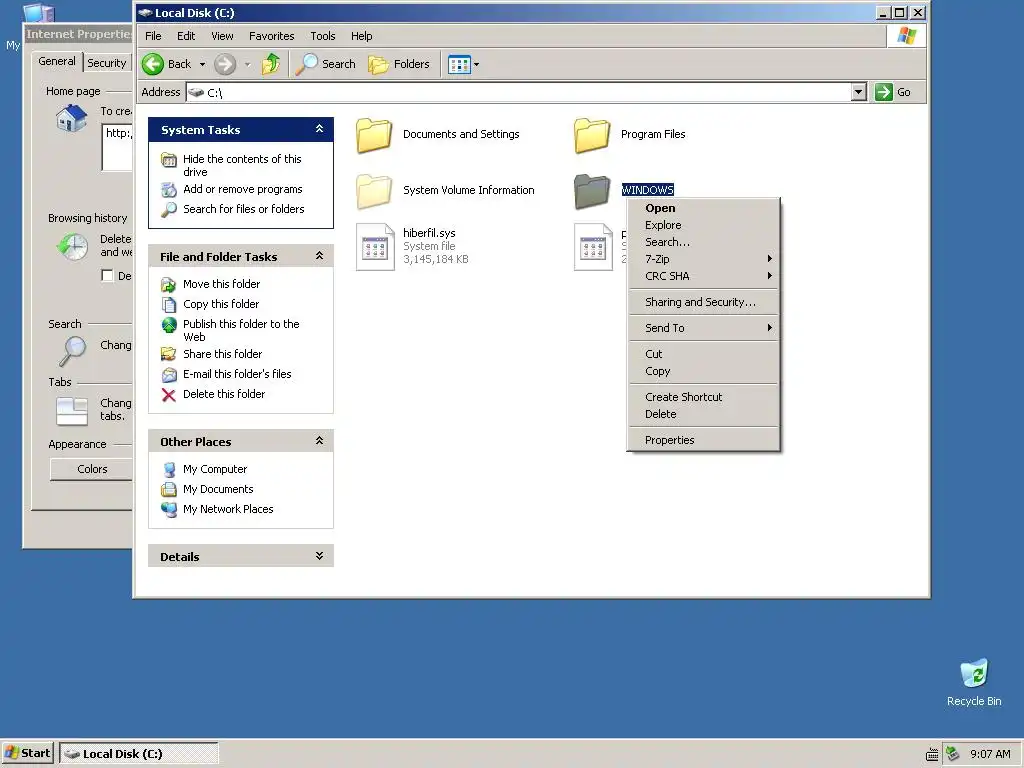Choose Search... in the context menu
The width and height of the screenshot is (1024, 768).
click(x=703, y=242)
